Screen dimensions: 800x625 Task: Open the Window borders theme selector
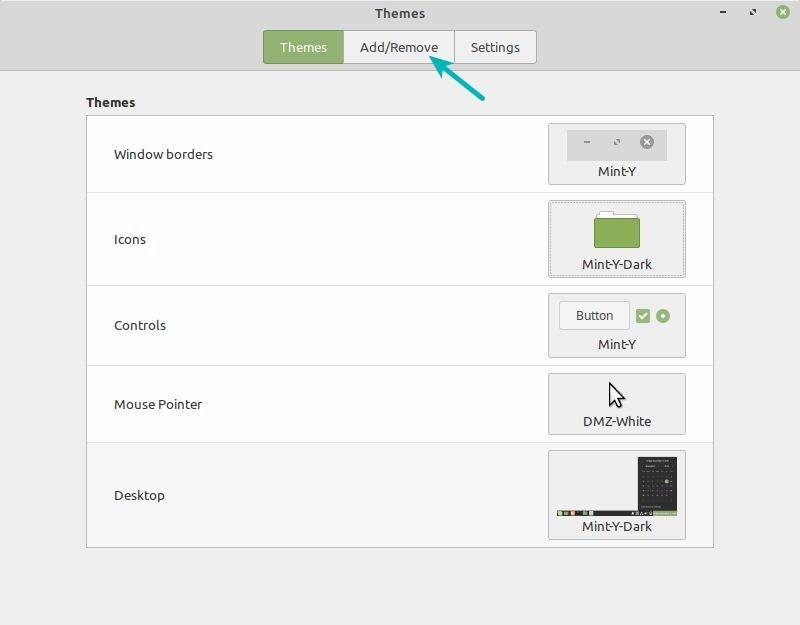coord(617,154)
